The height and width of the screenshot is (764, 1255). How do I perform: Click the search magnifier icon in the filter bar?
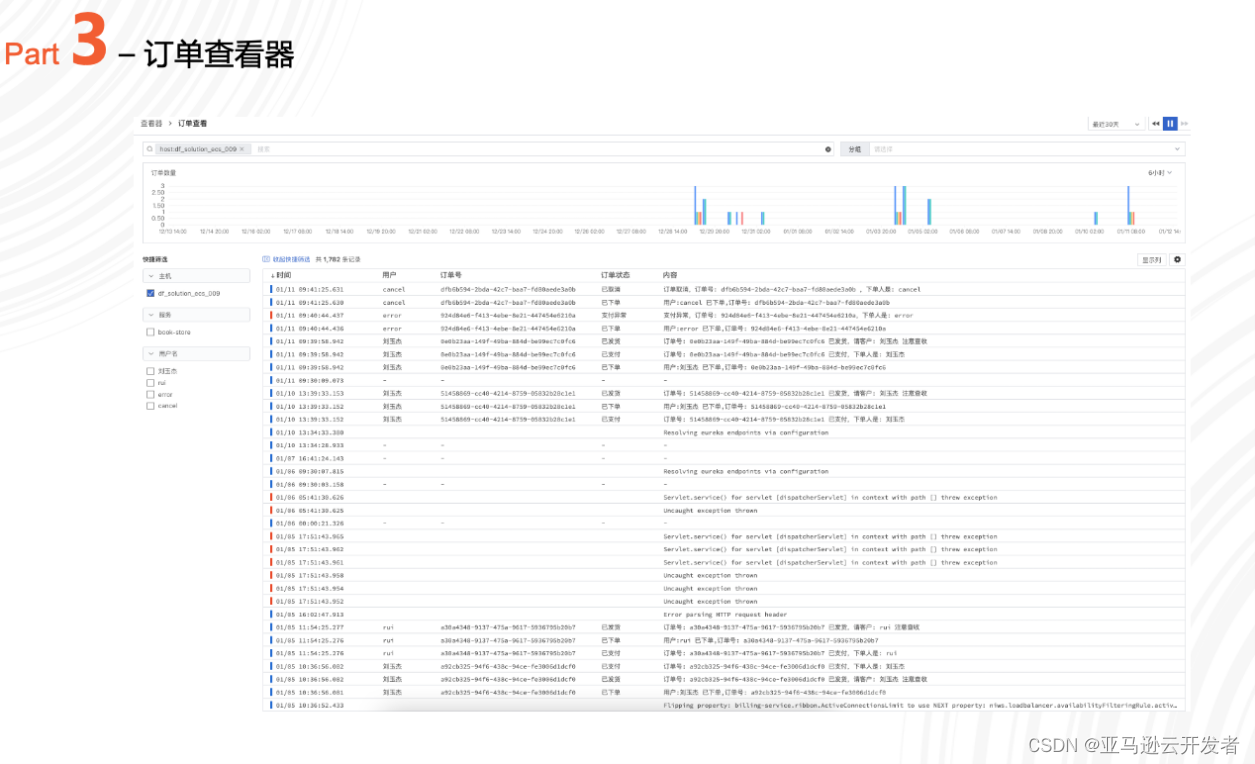point(152,149)
